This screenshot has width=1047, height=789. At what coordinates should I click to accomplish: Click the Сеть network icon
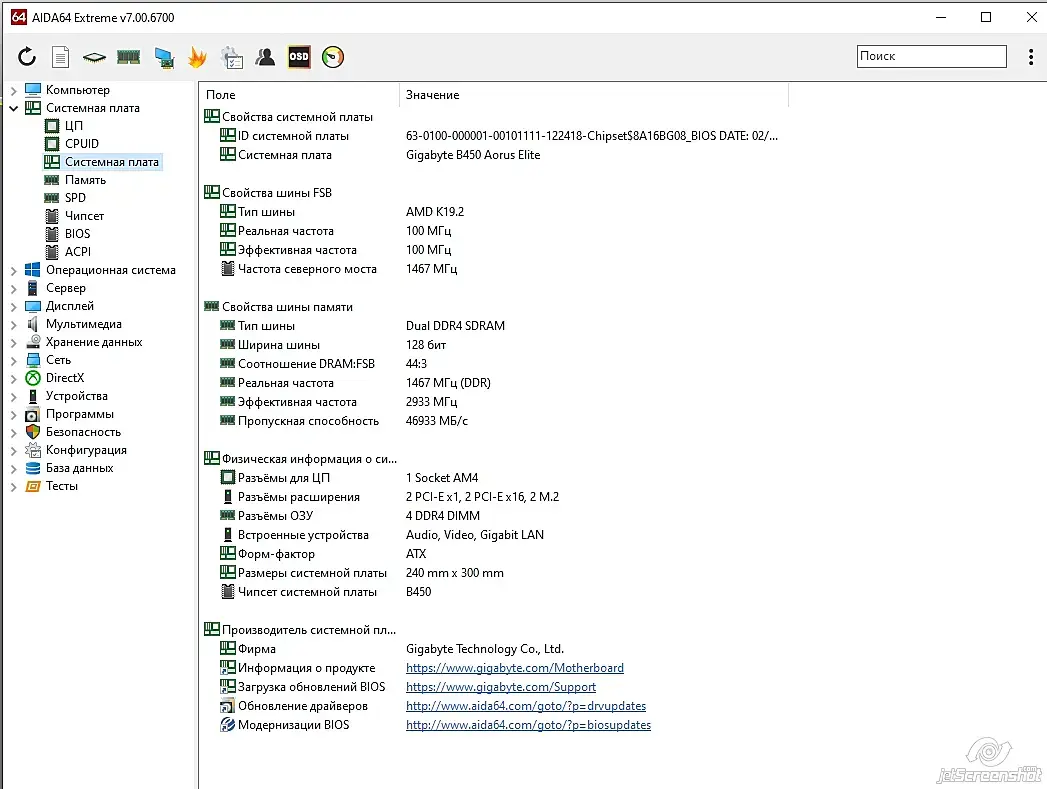[33, 360]
